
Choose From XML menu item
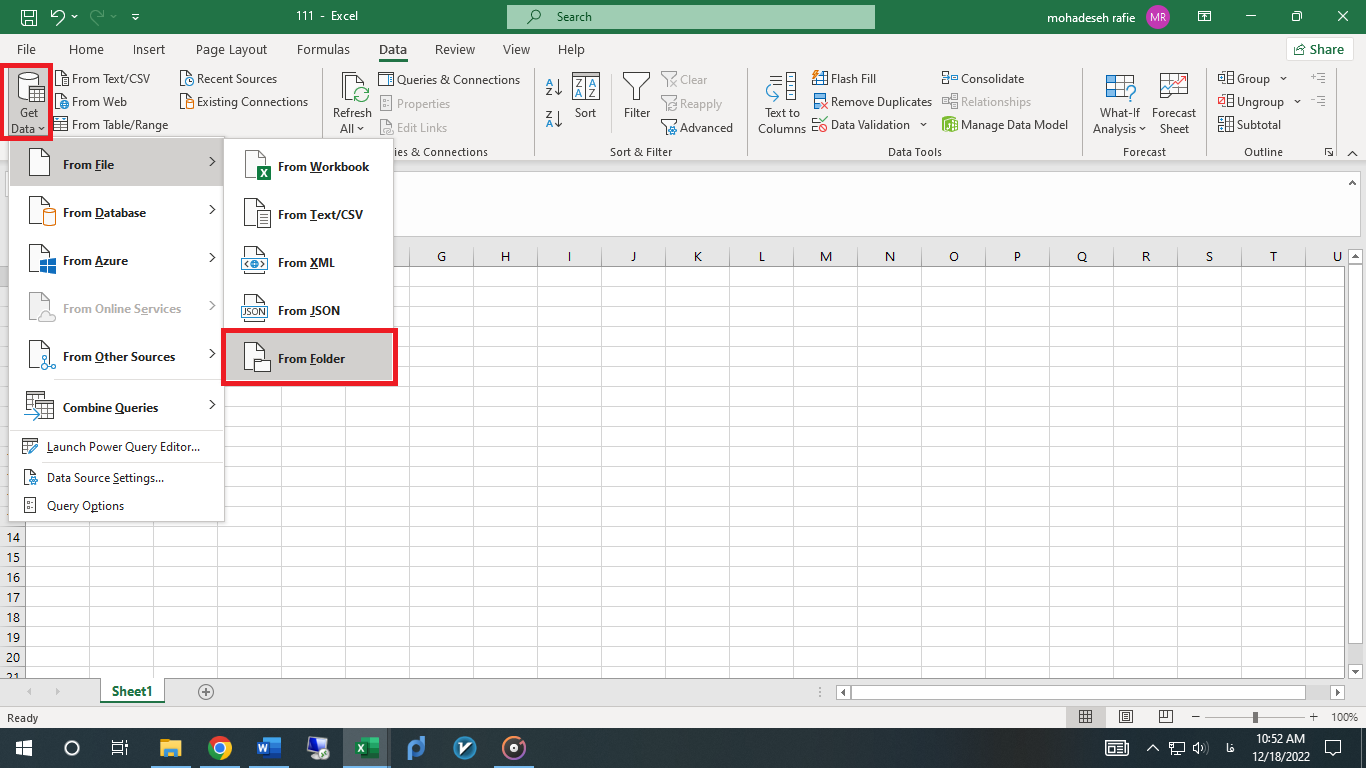(309, 263)
